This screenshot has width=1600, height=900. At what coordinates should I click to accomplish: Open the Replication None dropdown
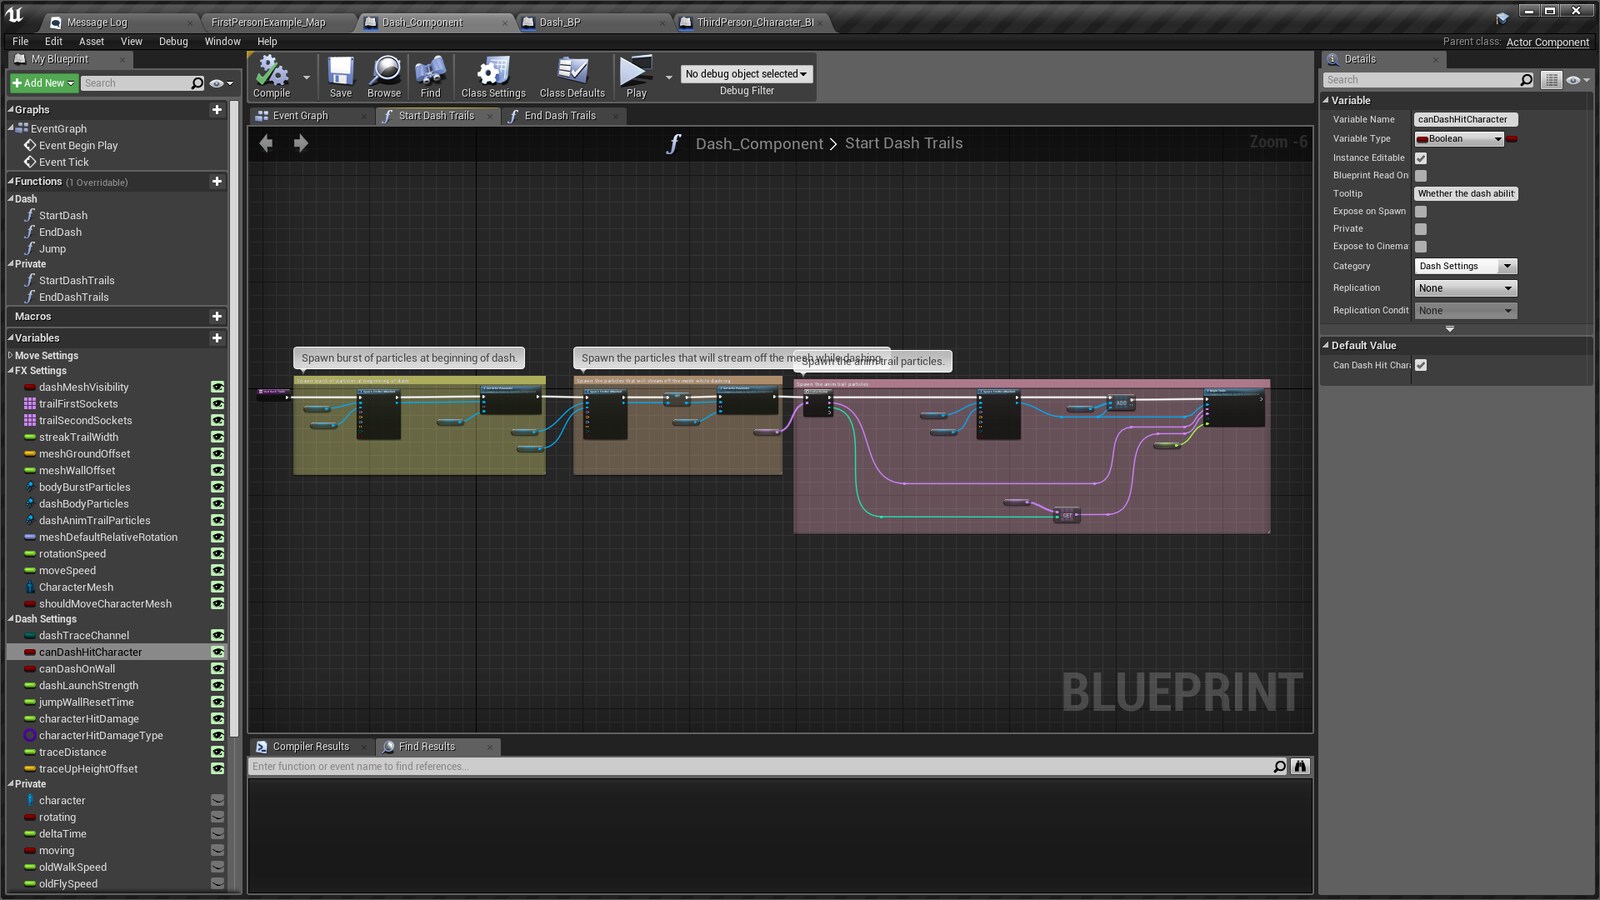point(1465,287)
